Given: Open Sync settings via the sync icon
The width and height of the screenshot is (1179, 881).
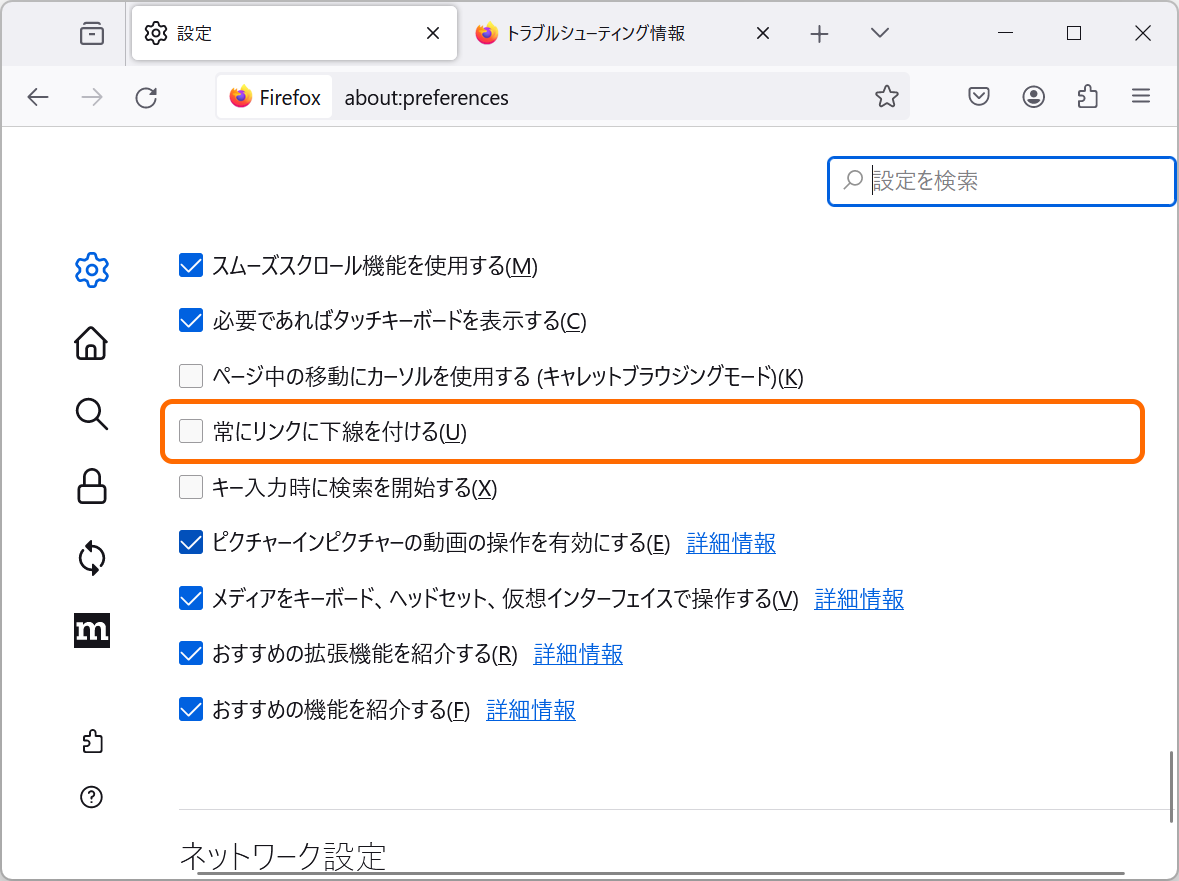Looking at the screenshot, I should [x=91, y=558].
